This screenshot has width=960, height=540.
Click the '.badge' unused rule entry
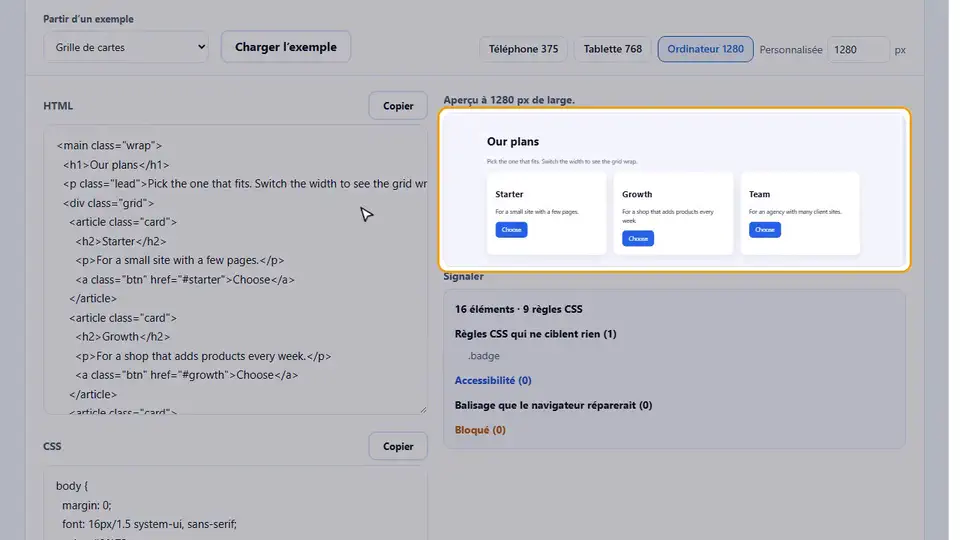pos(484,356)
